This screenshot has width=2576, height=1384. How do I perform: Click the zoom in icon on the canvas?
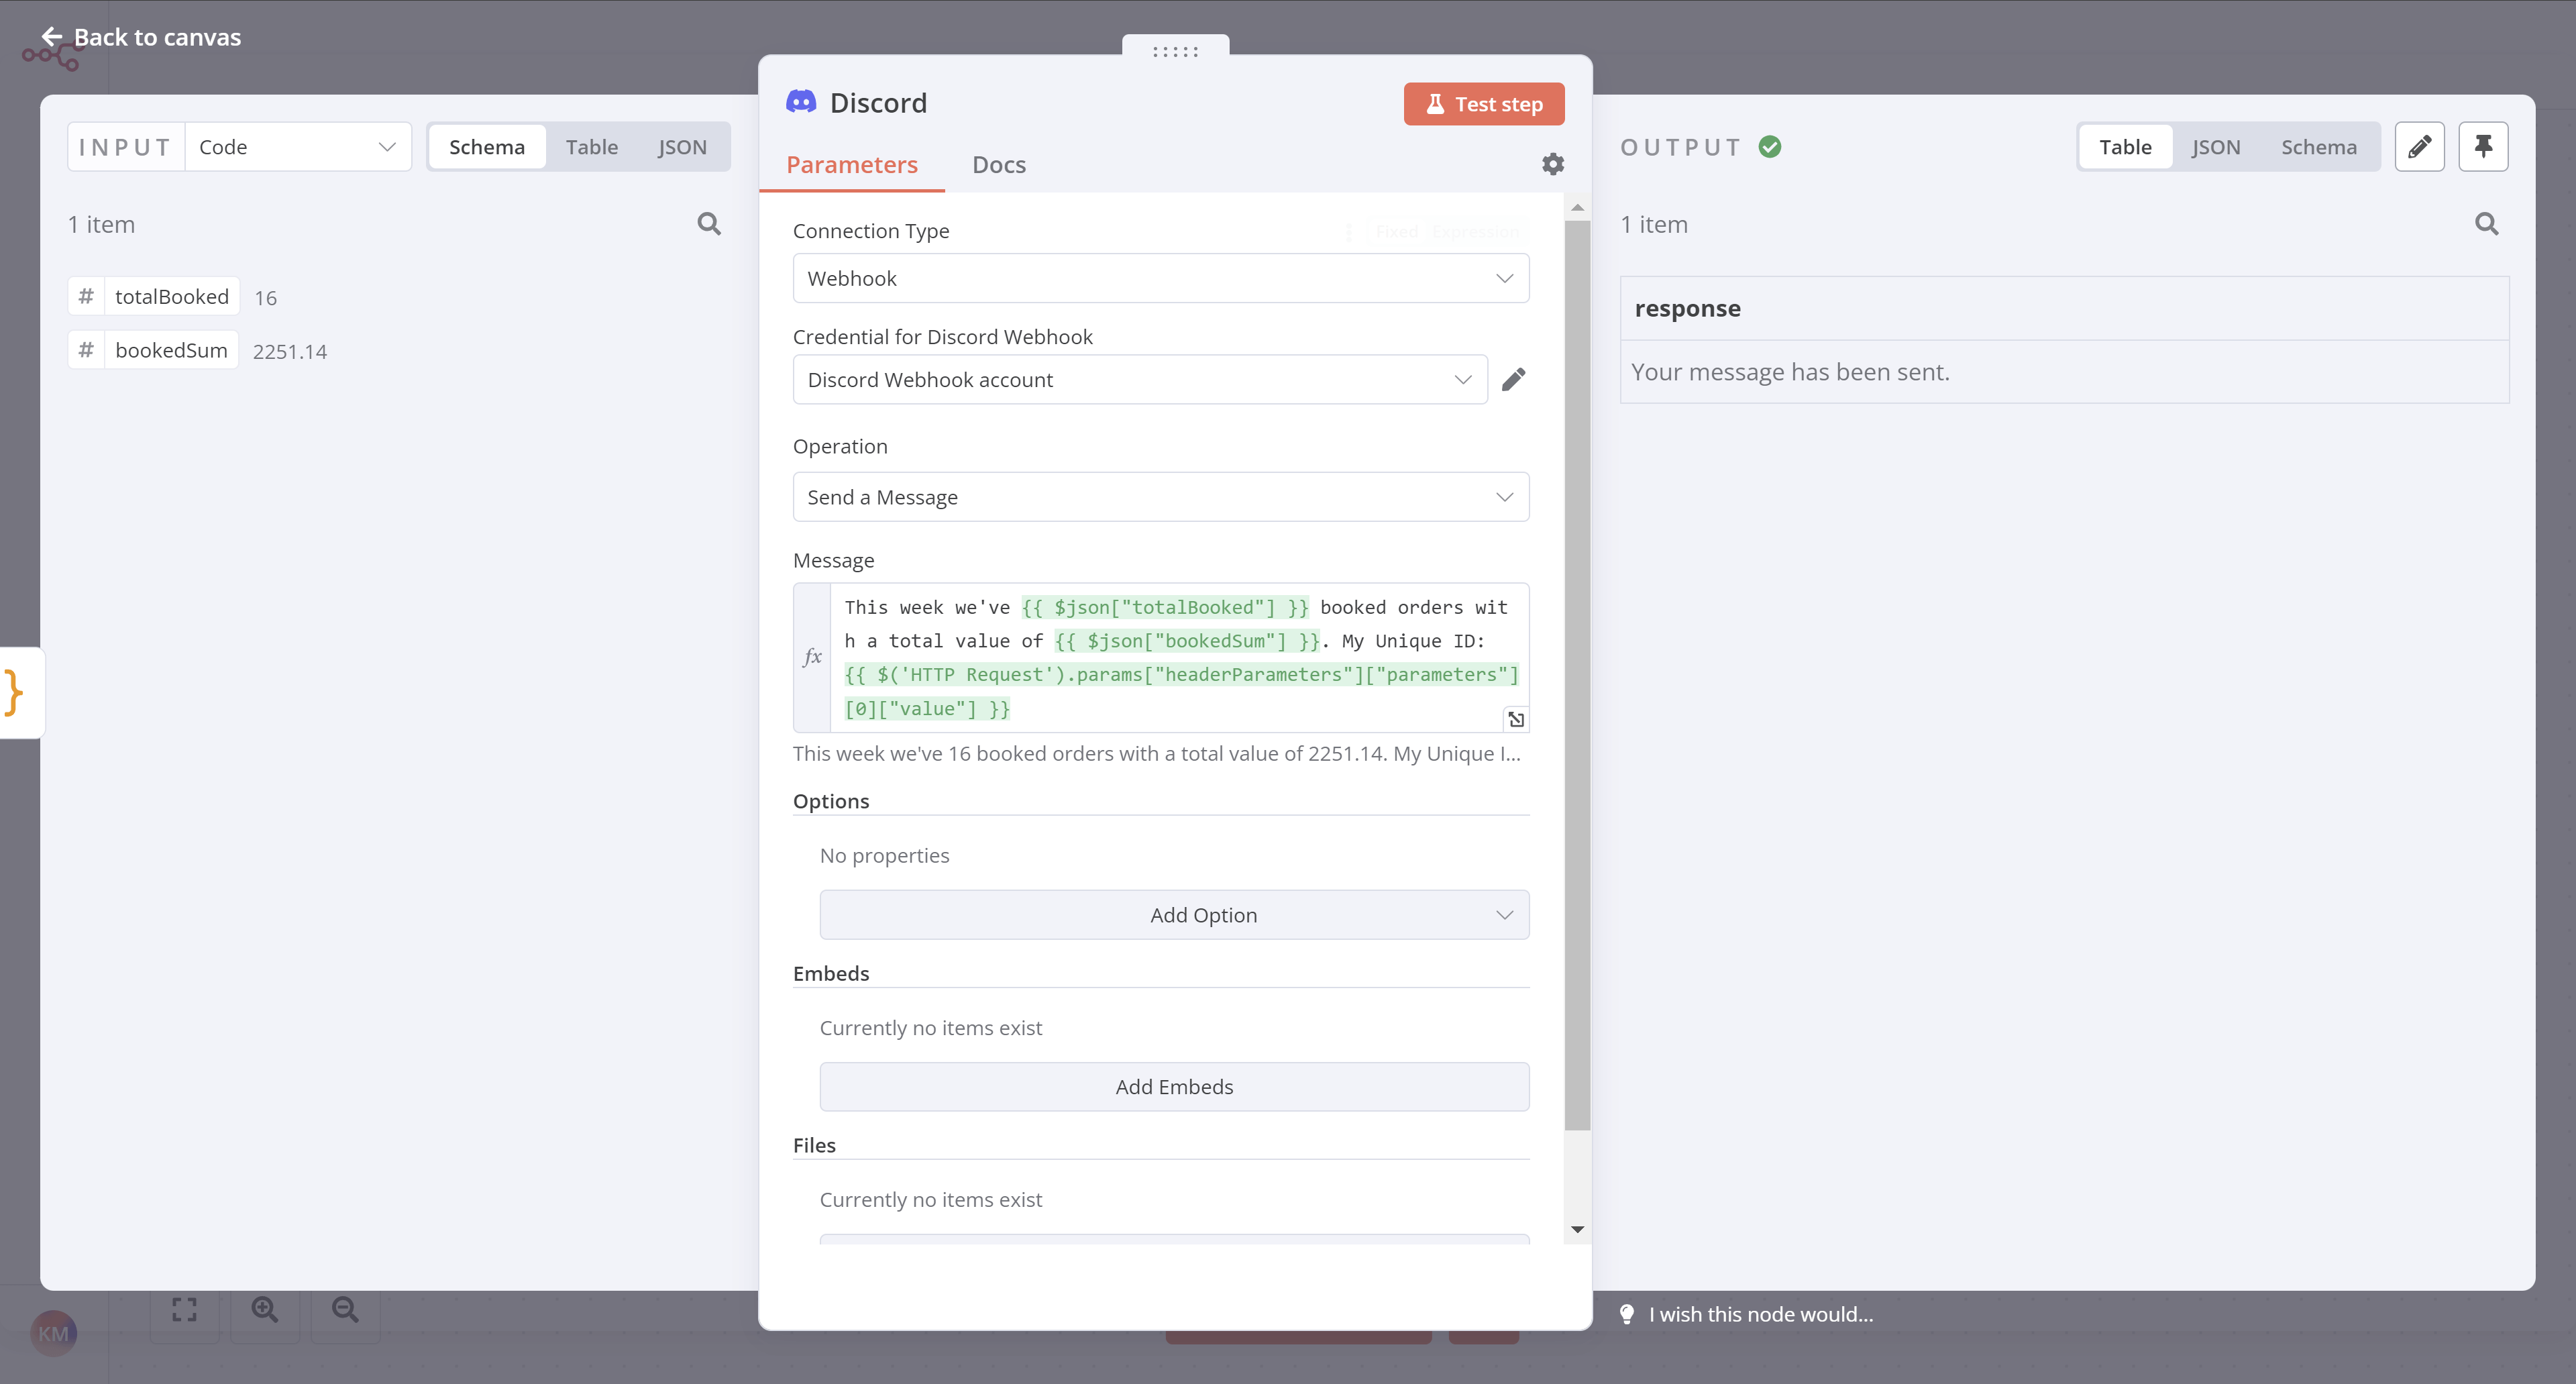[264, 1309]
